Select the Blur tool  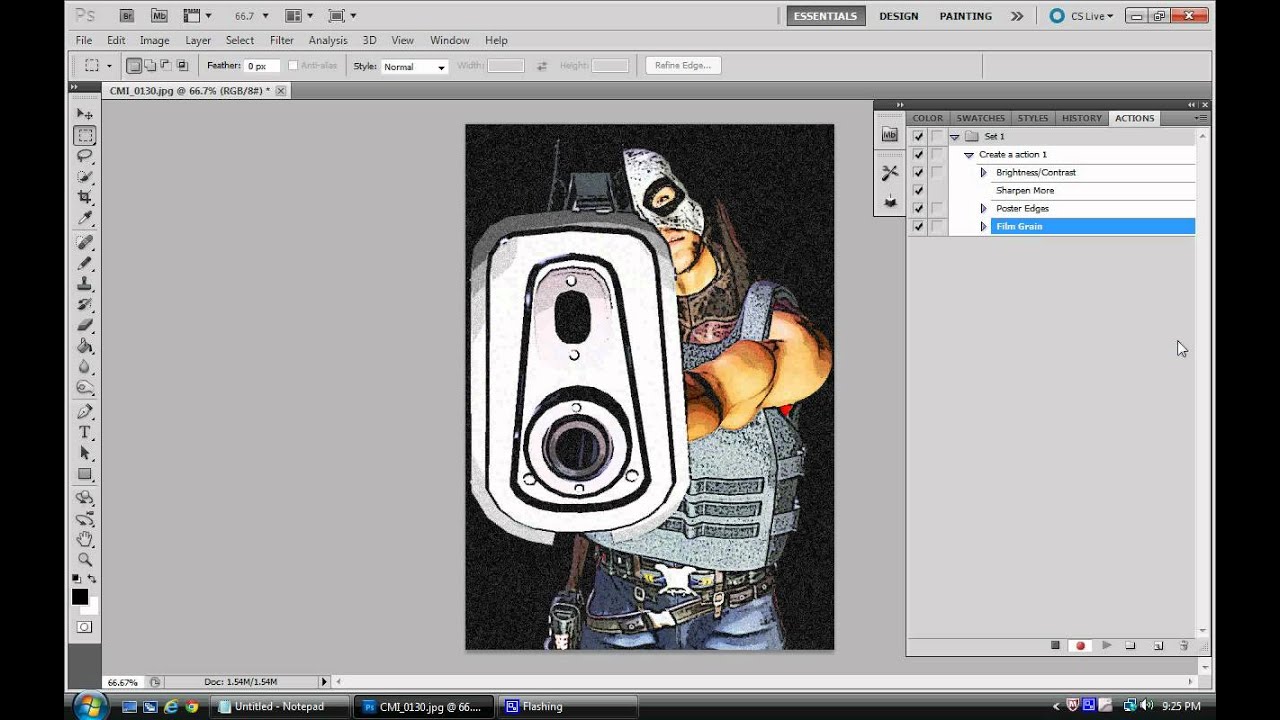tap(85, 367)
